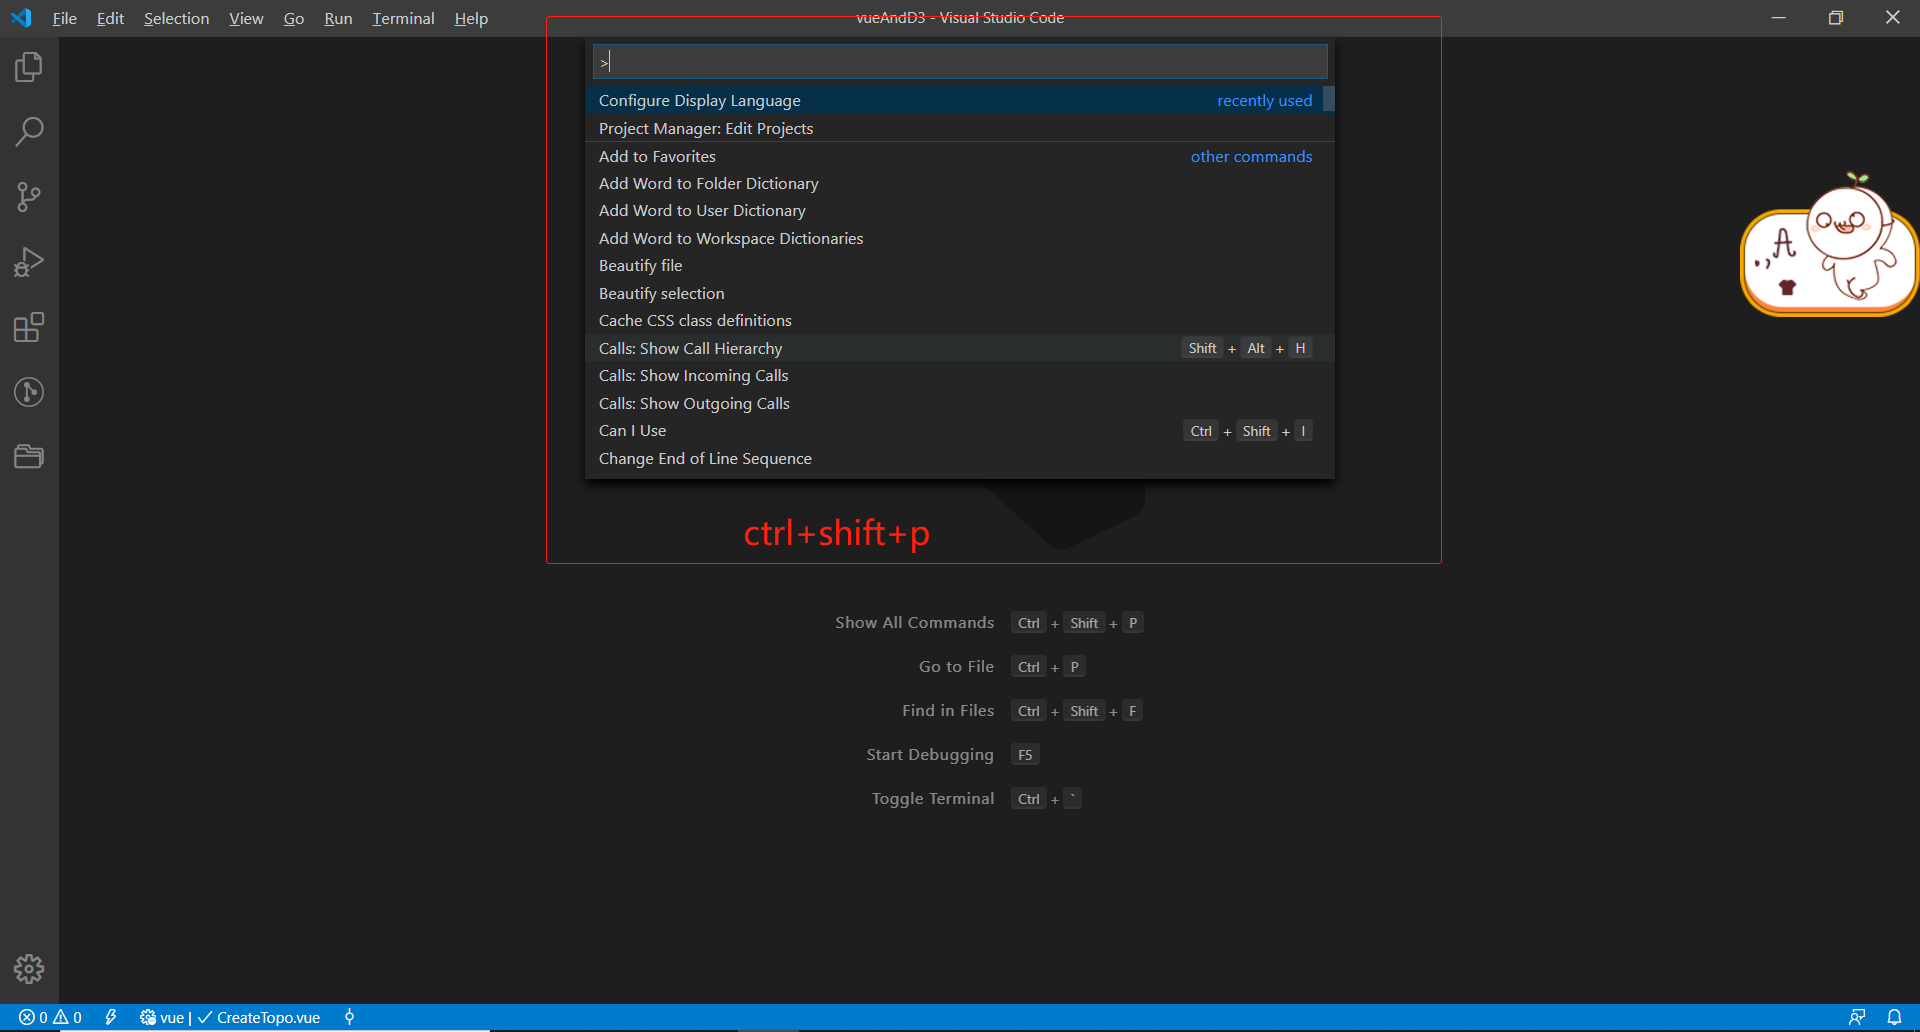Open the Help menu
Viewport: 1920px width, 1032px height.
coord(470,18)
